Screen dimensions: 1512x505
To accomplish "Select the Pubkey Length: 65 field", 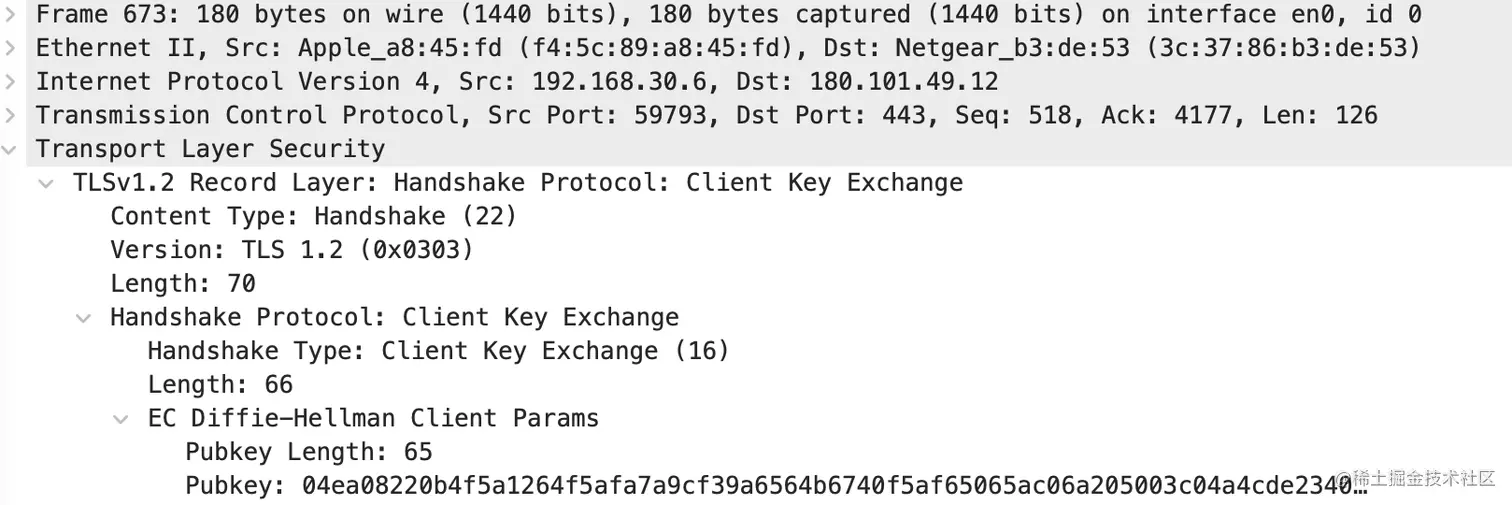I will pos(309,452).
